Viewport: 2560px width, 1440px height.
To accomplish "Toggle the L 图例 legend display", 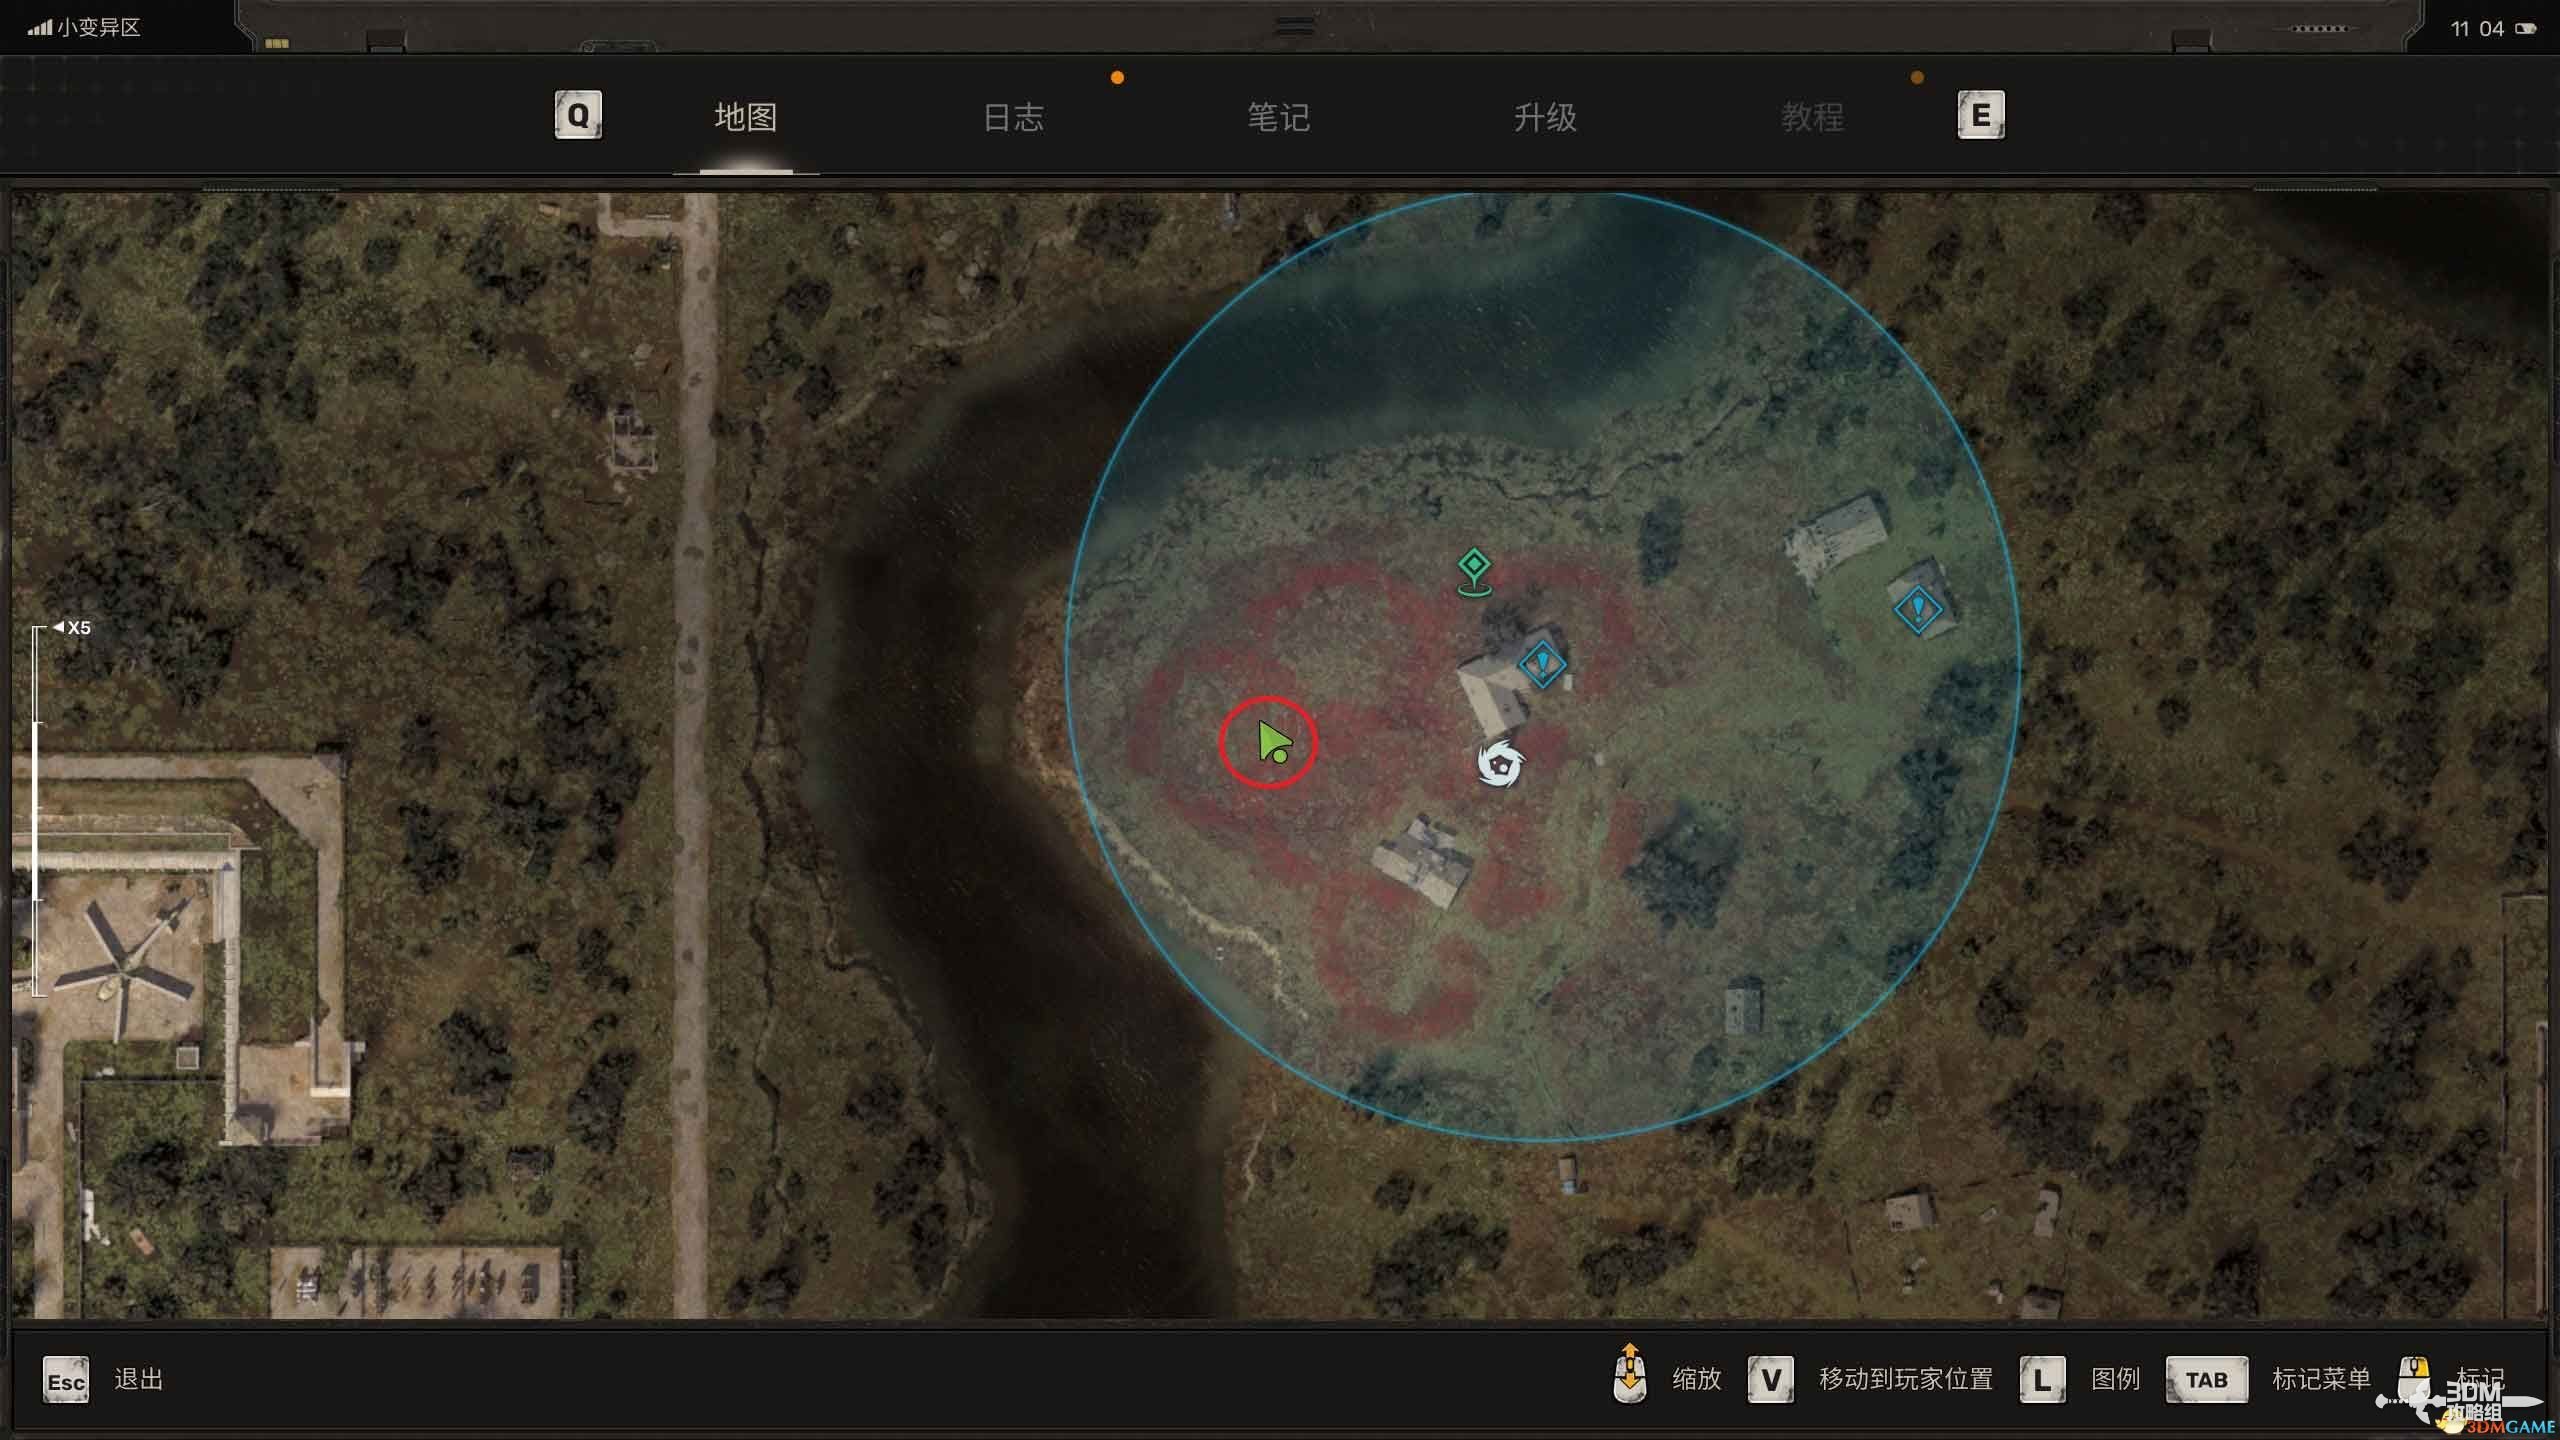I will click(x=2043, y=1380).
